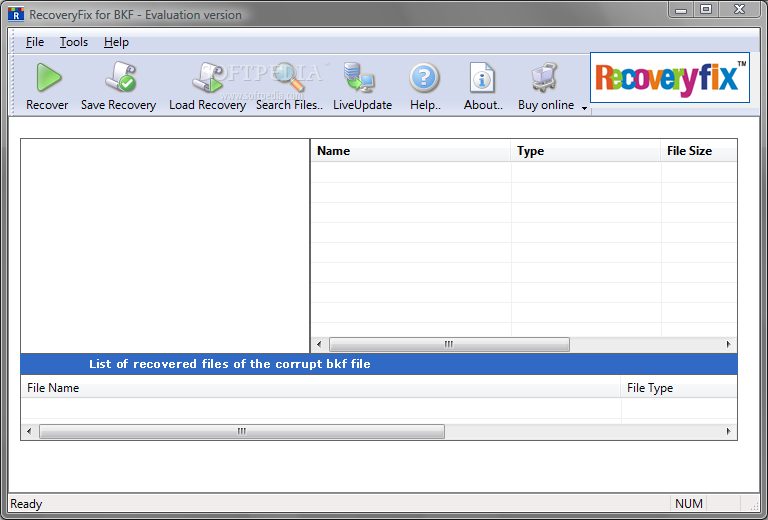Click right arrow of upper file list scrollbar
Image resolution: width=768 pixels, height=520 pixels.
tap(728, 344)
